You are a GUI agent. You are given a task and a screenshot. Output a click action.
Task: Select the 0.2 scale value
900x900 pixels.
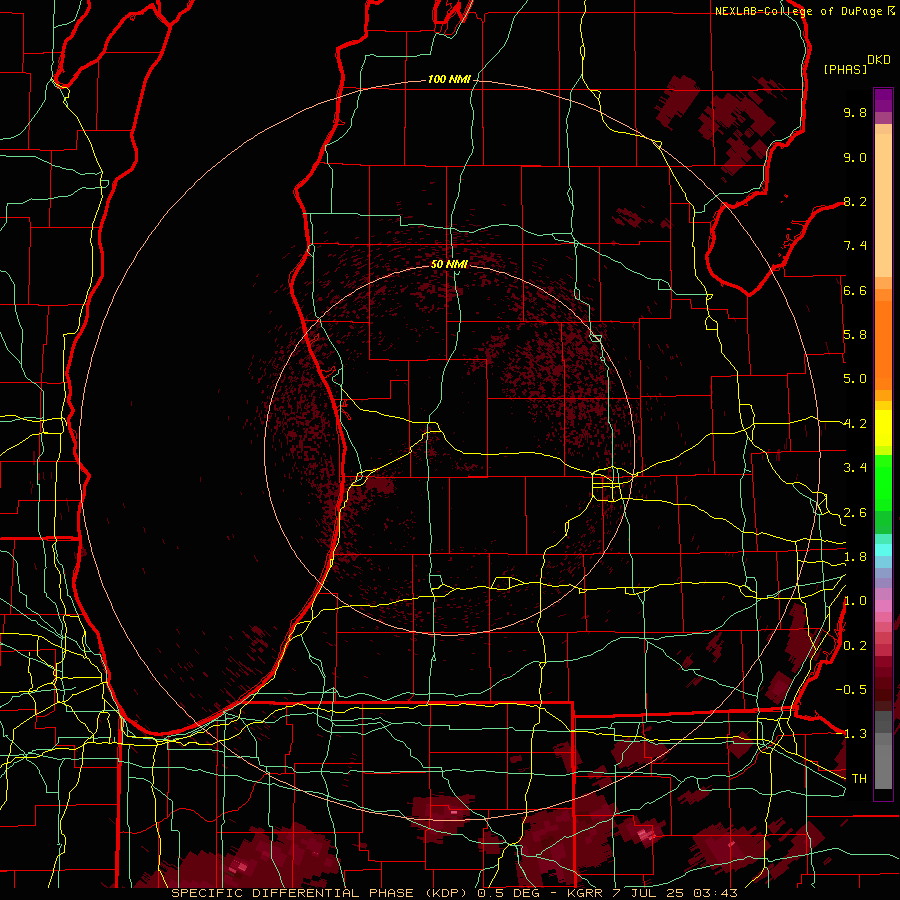(855, 646)
